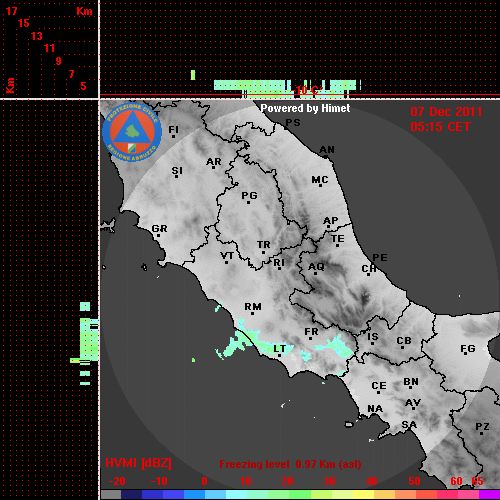Click the RM city marker on map

tap(252, 313)
